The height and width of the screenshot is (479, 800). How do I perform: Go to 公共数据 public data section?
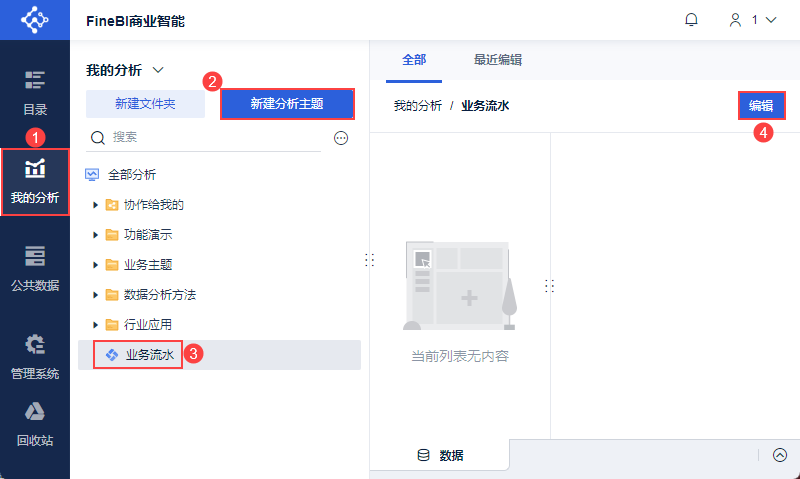pos(35,268)
